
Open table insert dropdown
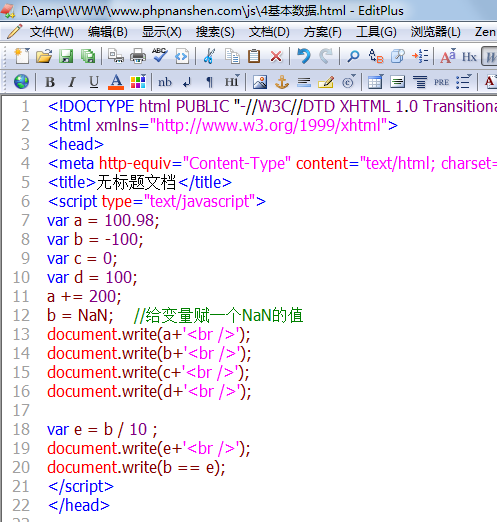click(x=375, y=82)
